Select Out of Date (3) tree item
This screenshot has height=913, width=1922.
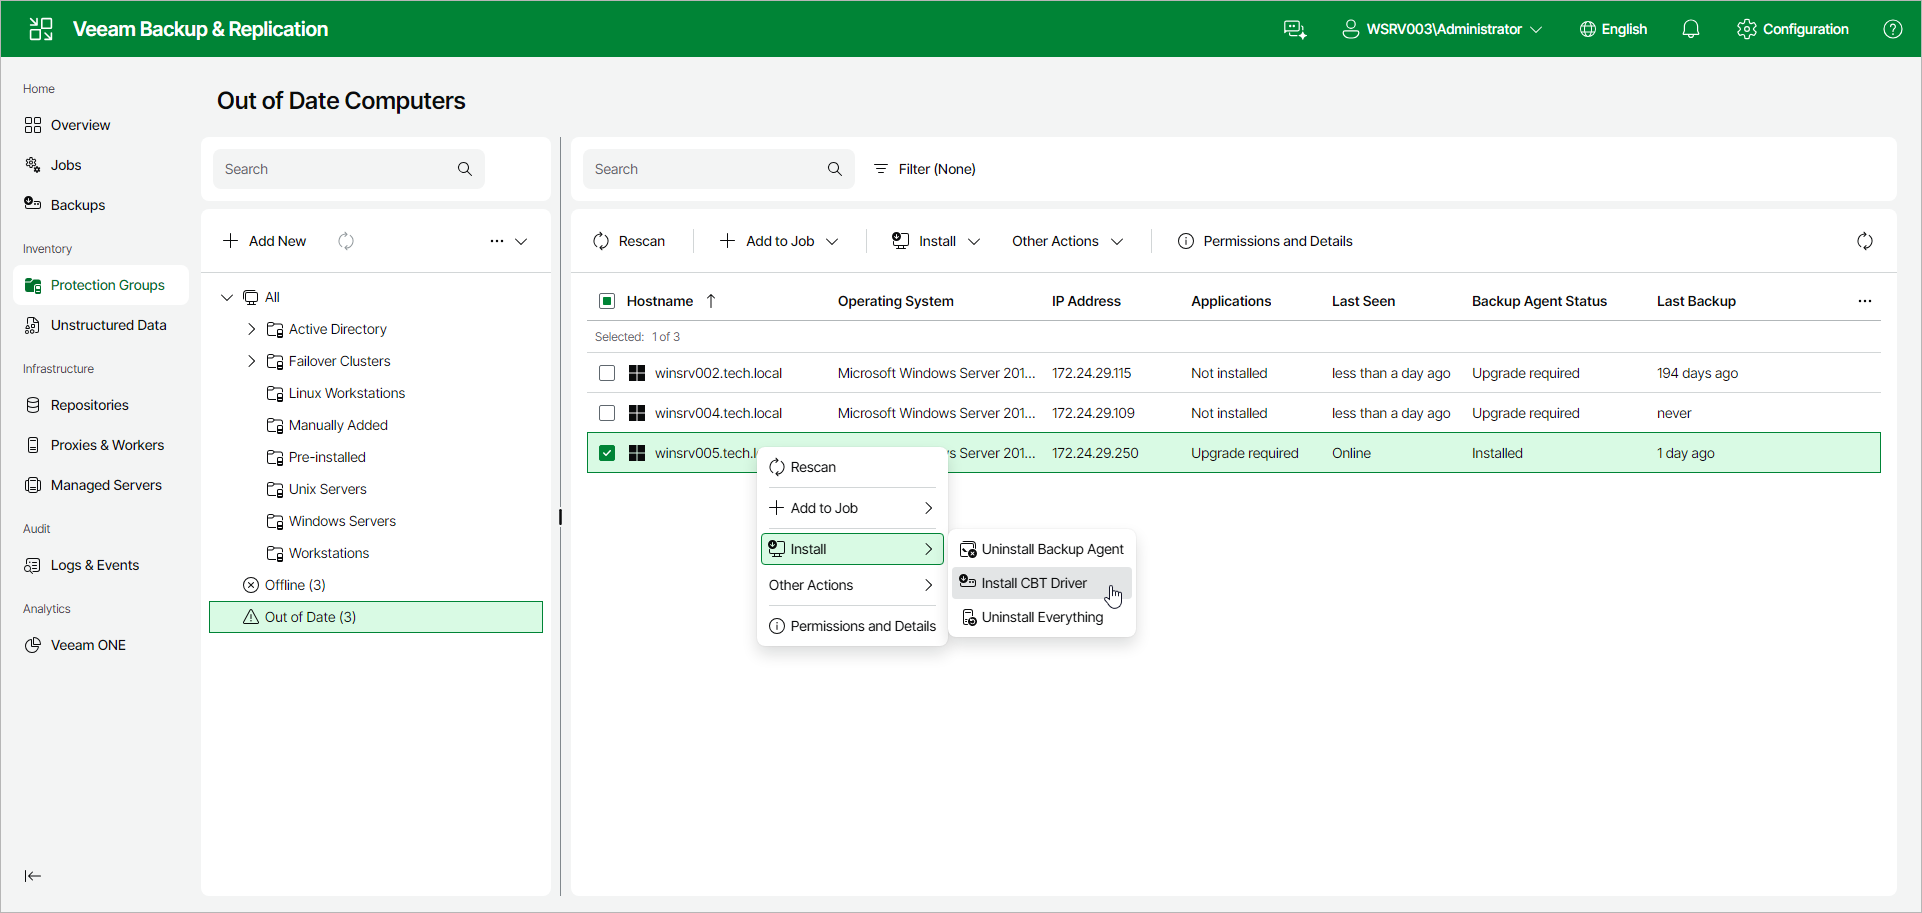tap(376, 617)
